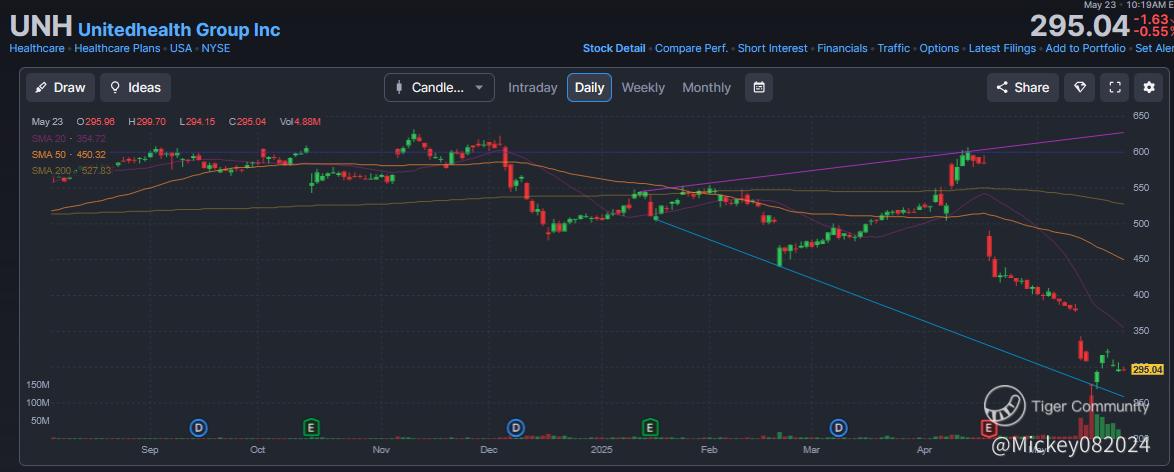Image resolution: width=1174 pixels, height=472 pixels.
Task: Select the Daily timeframe
Action: 589,88
